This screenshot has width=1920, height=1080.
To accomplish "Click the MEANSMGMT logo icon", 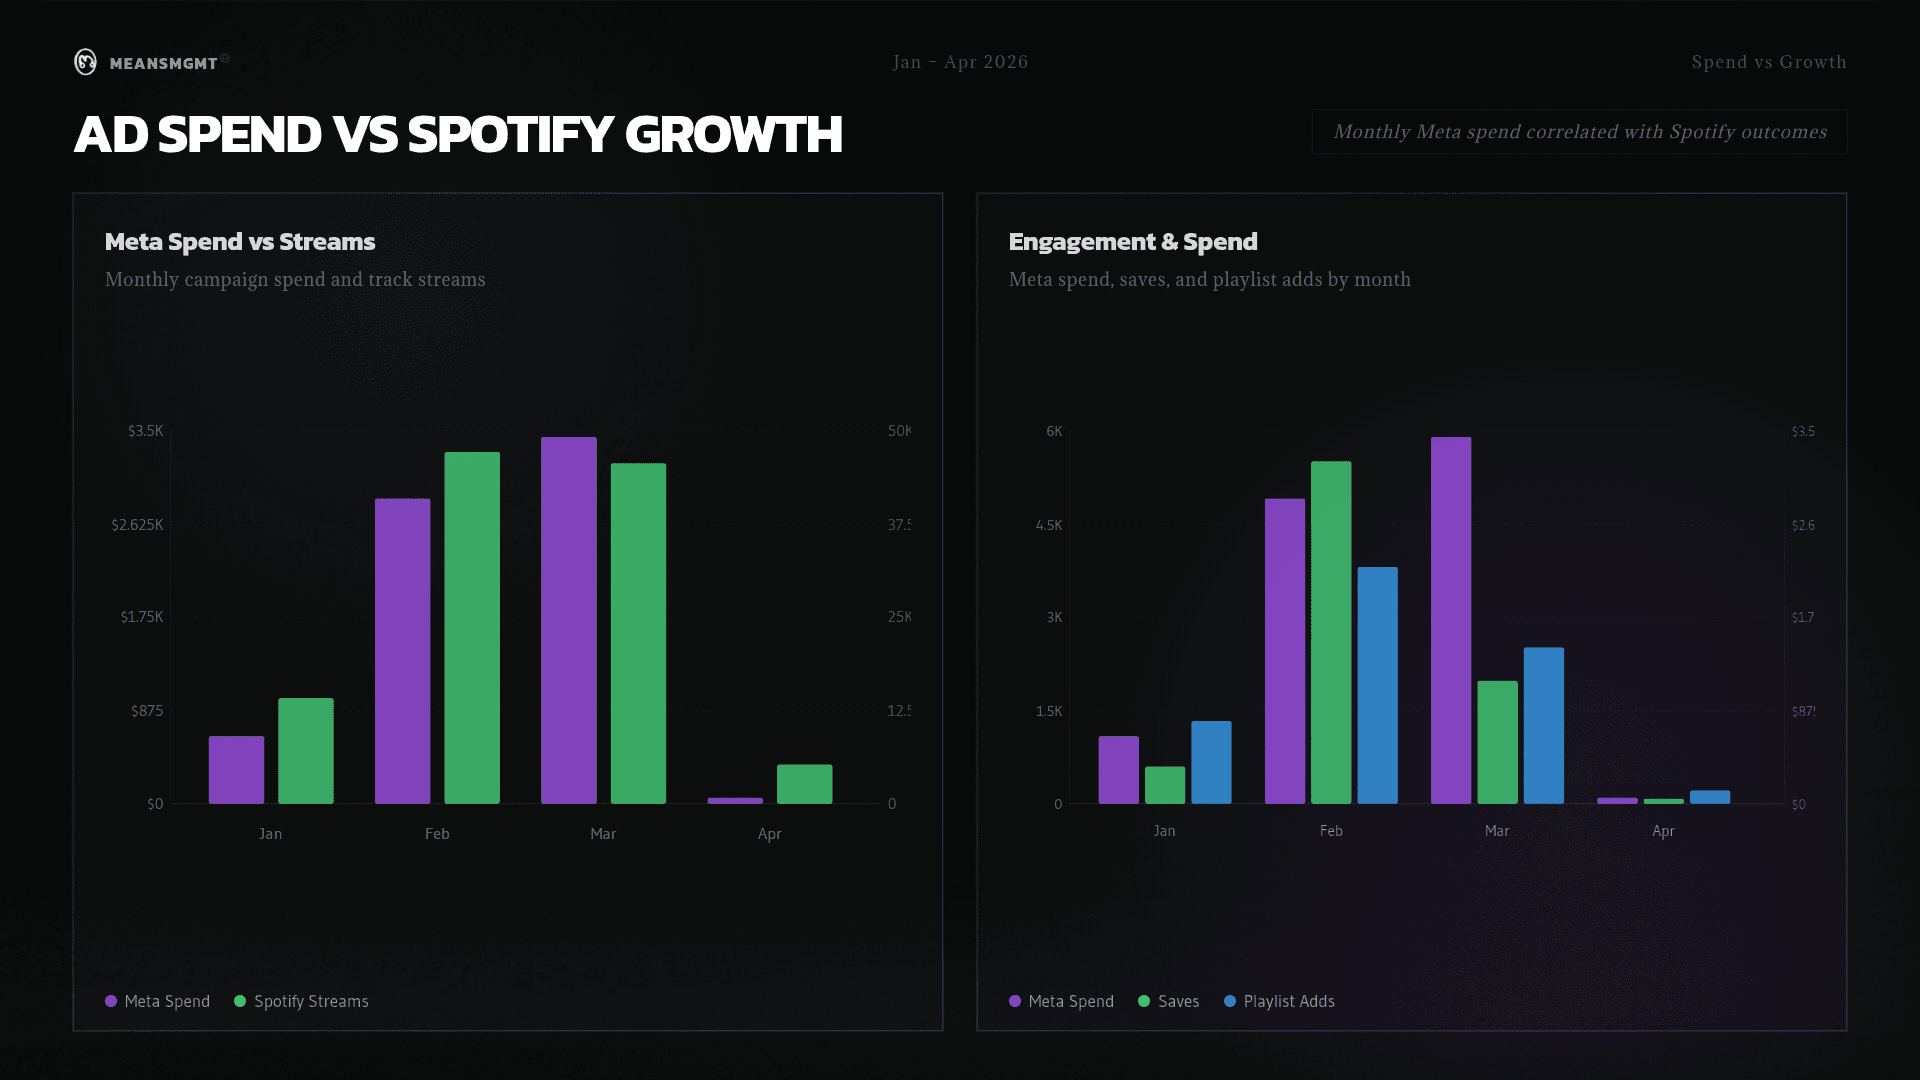I will tap(85, 62).
